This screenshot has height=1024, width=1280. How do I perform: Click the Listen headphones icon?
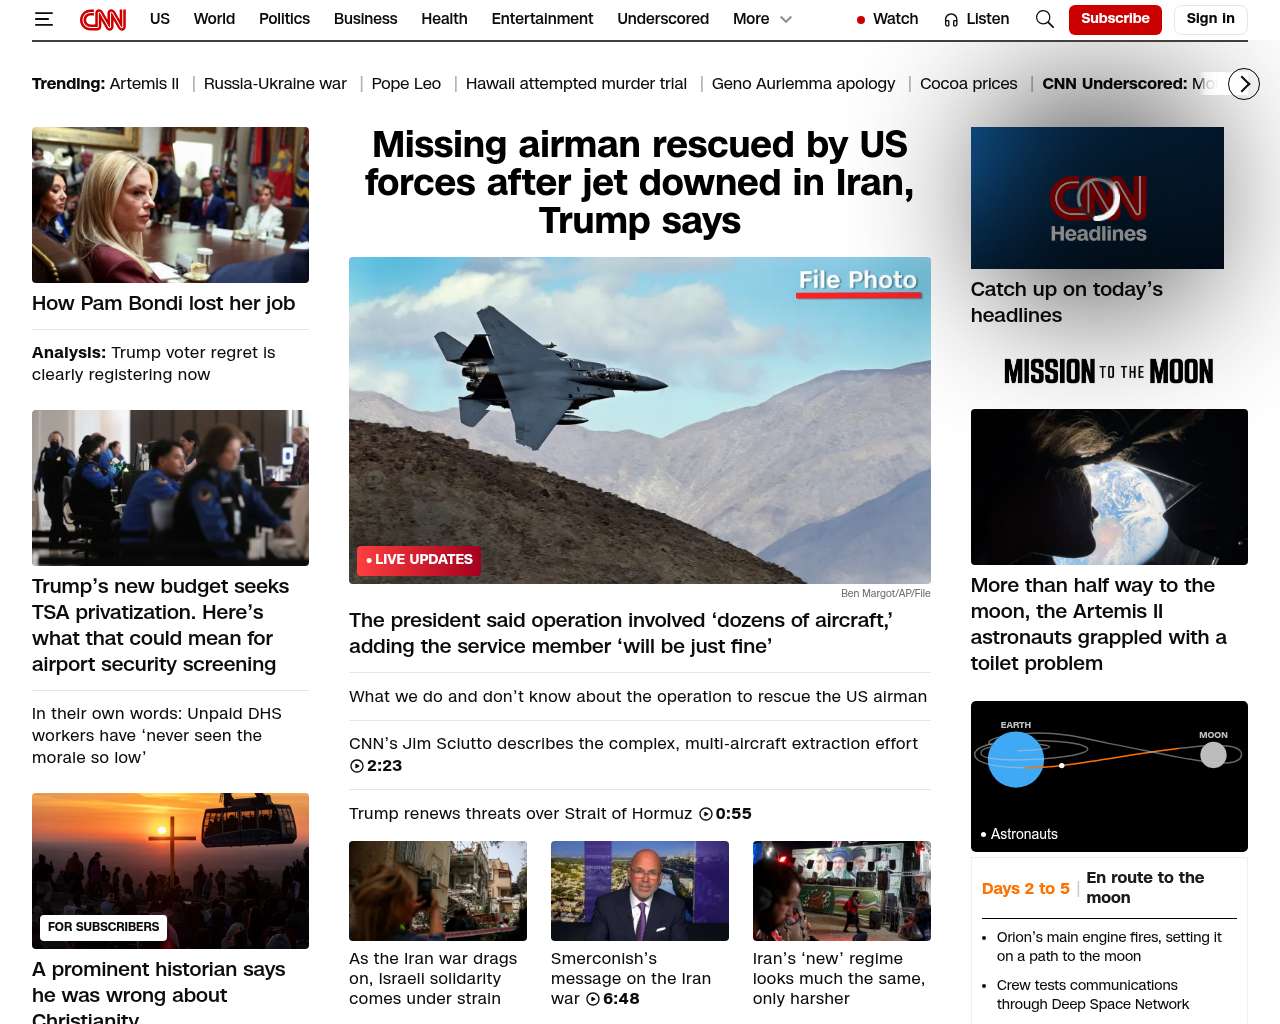pos(951,19)
